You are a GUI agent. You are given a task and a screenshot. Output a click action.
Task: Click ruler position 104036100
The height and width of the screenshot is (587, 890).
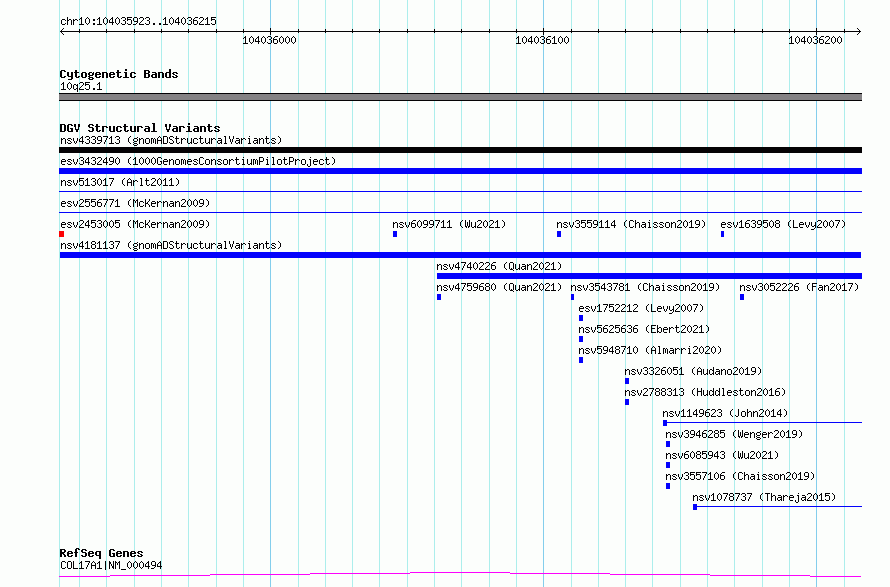click(543, 40)
